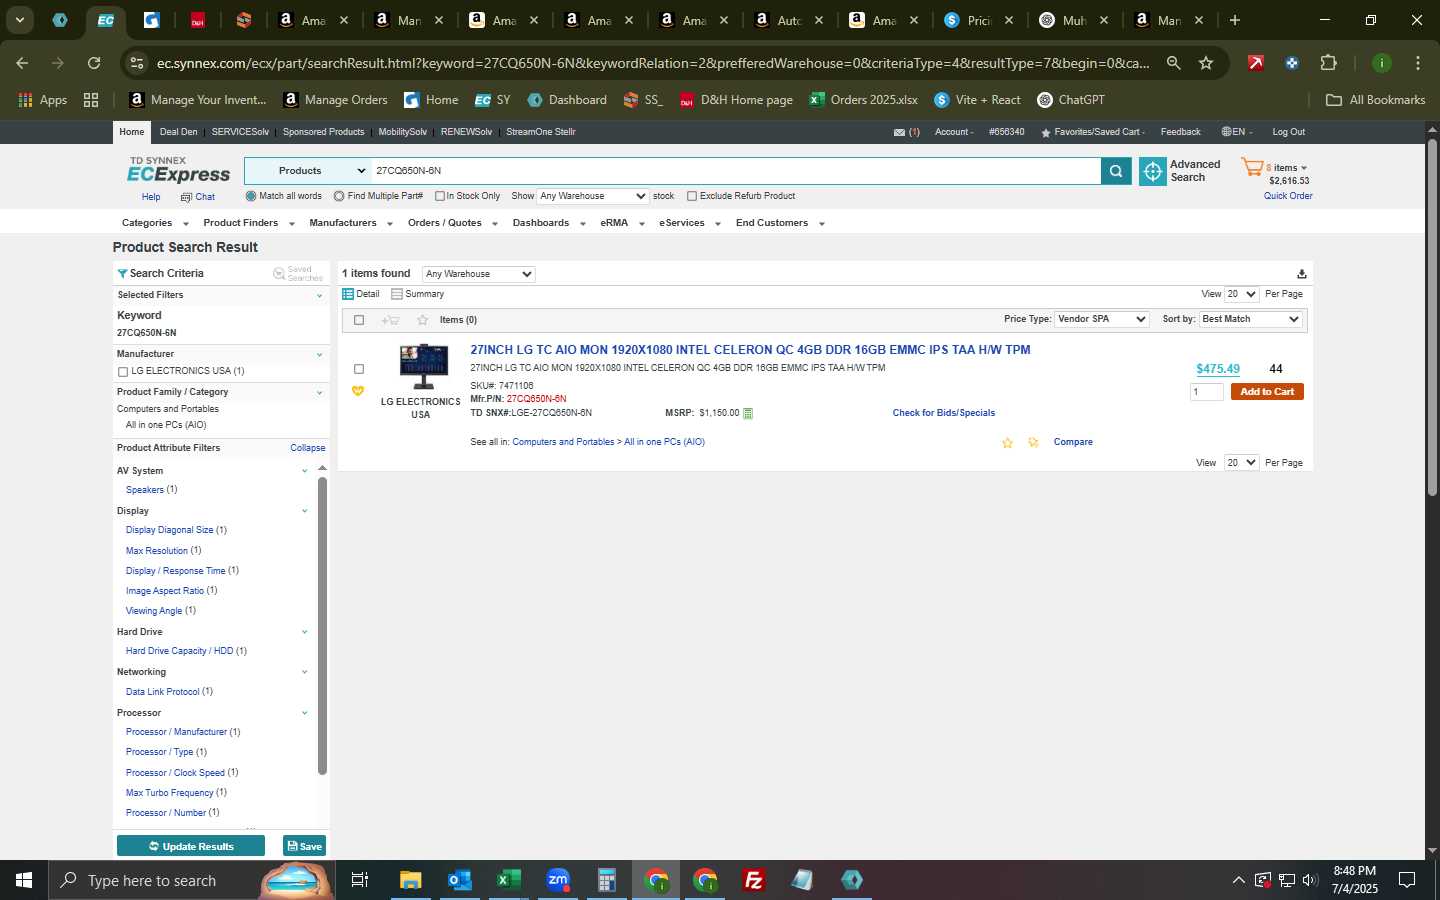This screenshot has width=1440, height=900.
Task: Open Advanced Search crosshair icon
Action: (x=1152, y=171)
